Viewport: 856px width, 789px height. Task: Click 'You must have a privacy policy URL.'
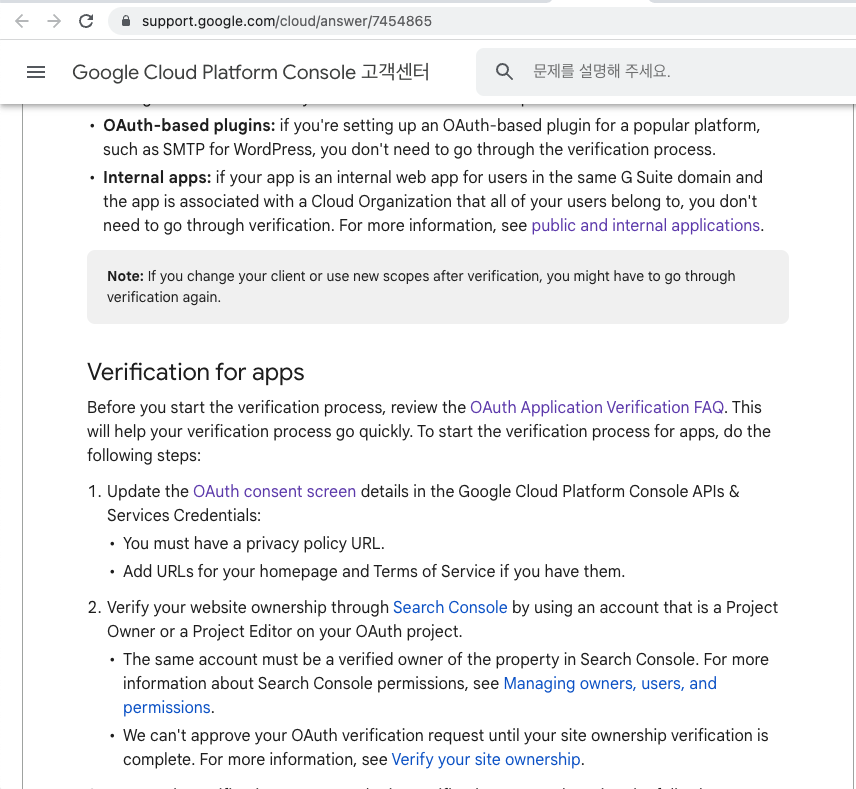click(254, 543)
